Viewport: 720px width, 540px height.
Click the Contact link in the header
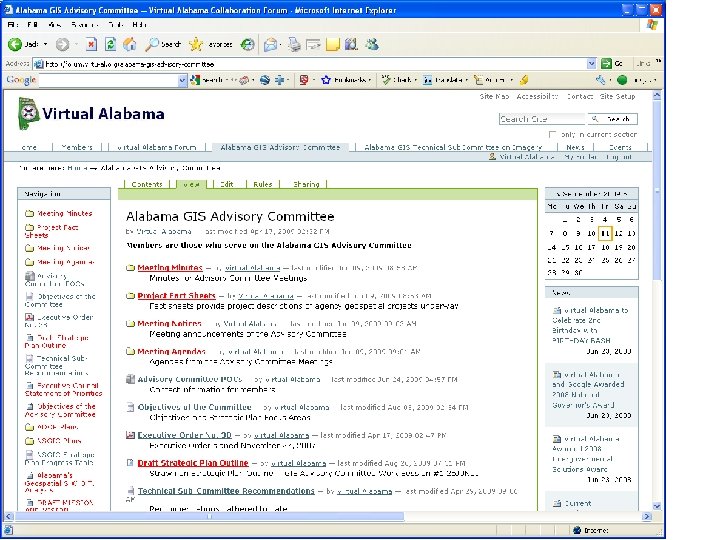[x=579, y=96]
